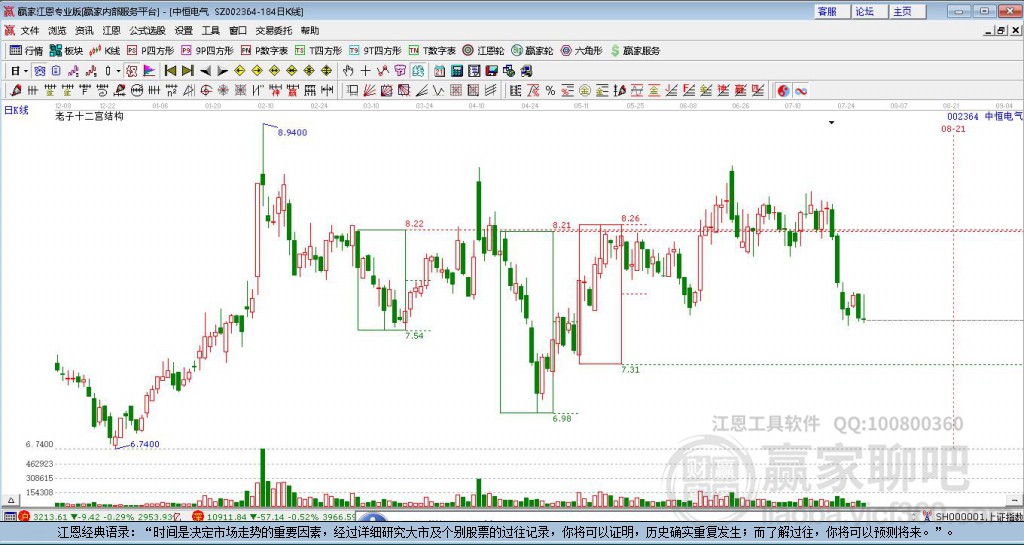This screenshot has height=545, width=1024.
Task: Open the 板块 sector view
Action: [x=66, y=50]
